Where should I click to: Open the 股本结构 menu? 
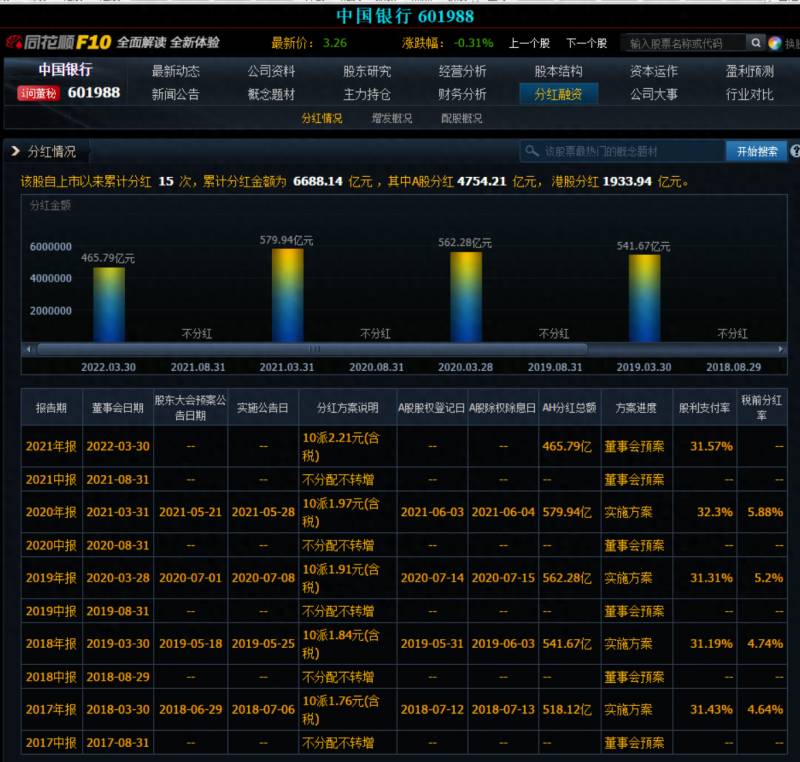click(558, 71)
